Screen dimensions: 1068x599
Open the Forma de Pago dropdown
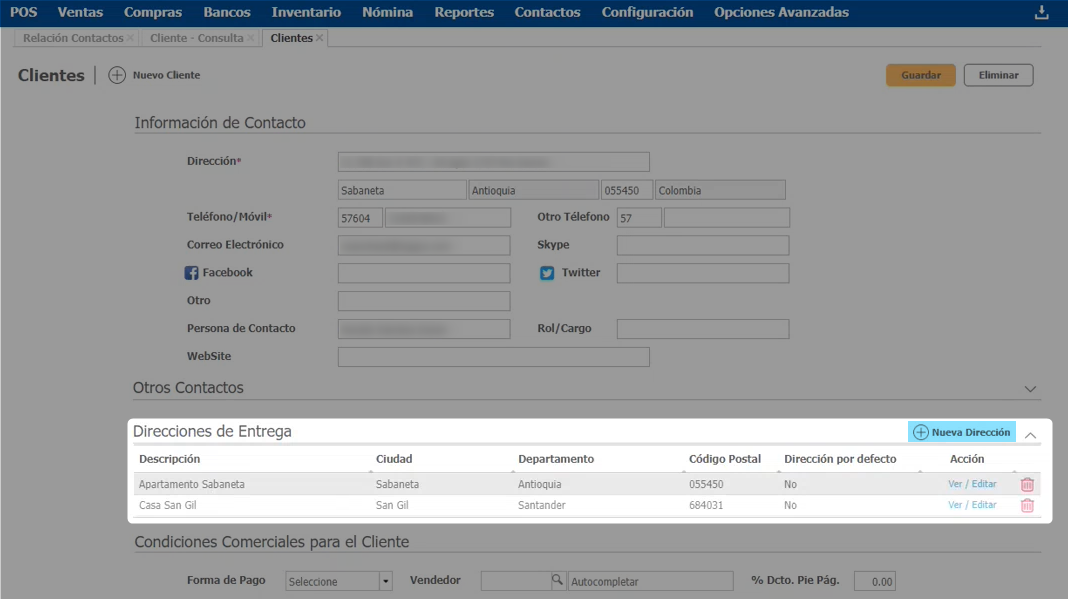(x=385, y=582)
